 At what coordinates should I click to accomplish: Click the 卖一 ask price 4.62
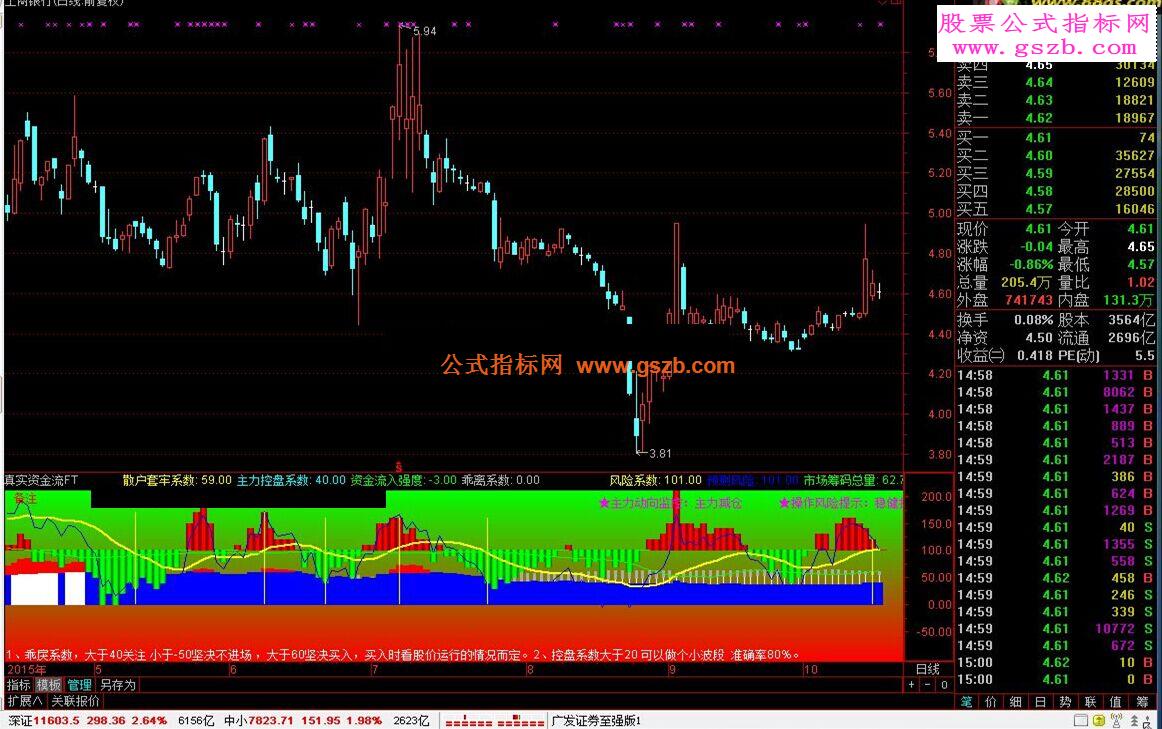(1038, 118)
